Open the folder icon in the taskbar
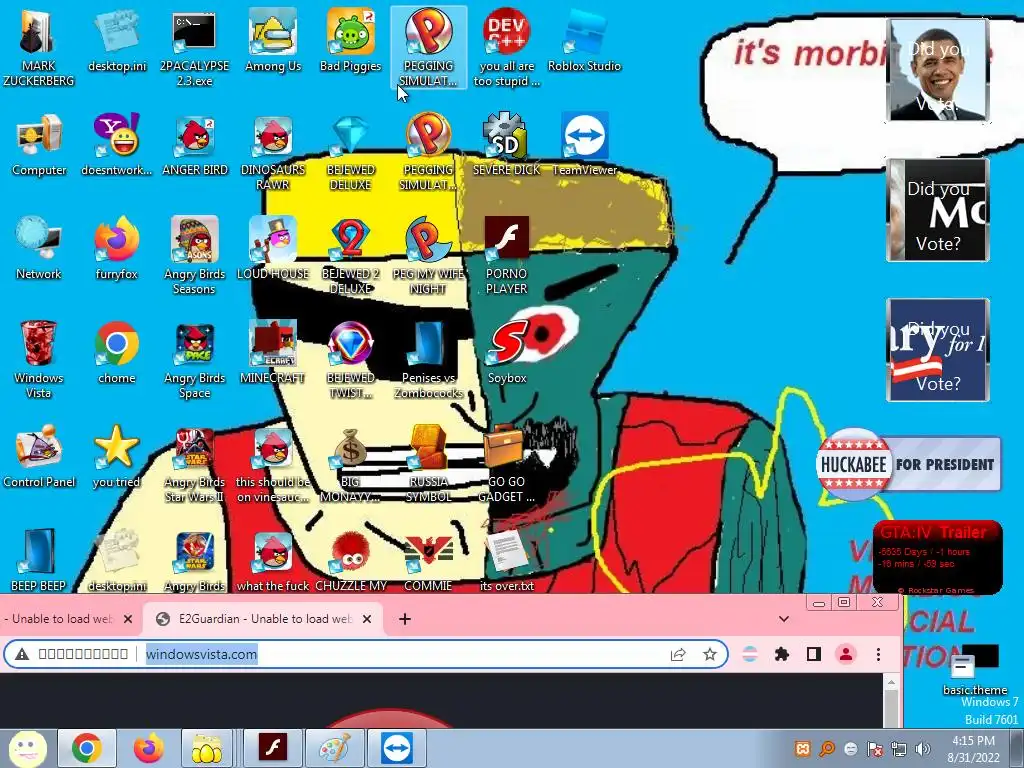Image resolution: width=1024 pixels, height=768 pixels. [207, 748]
